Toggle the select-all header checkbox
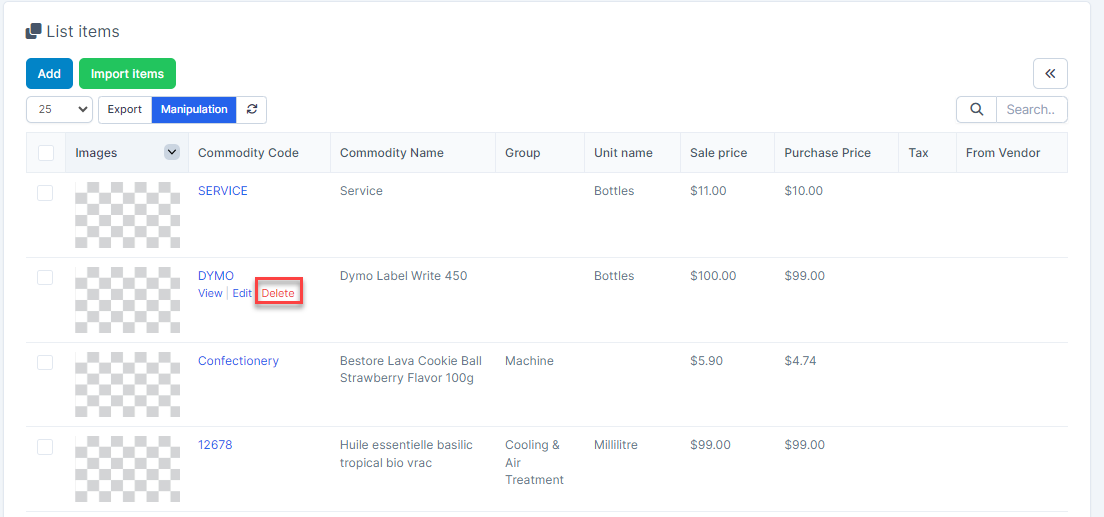 coord(46,153)
